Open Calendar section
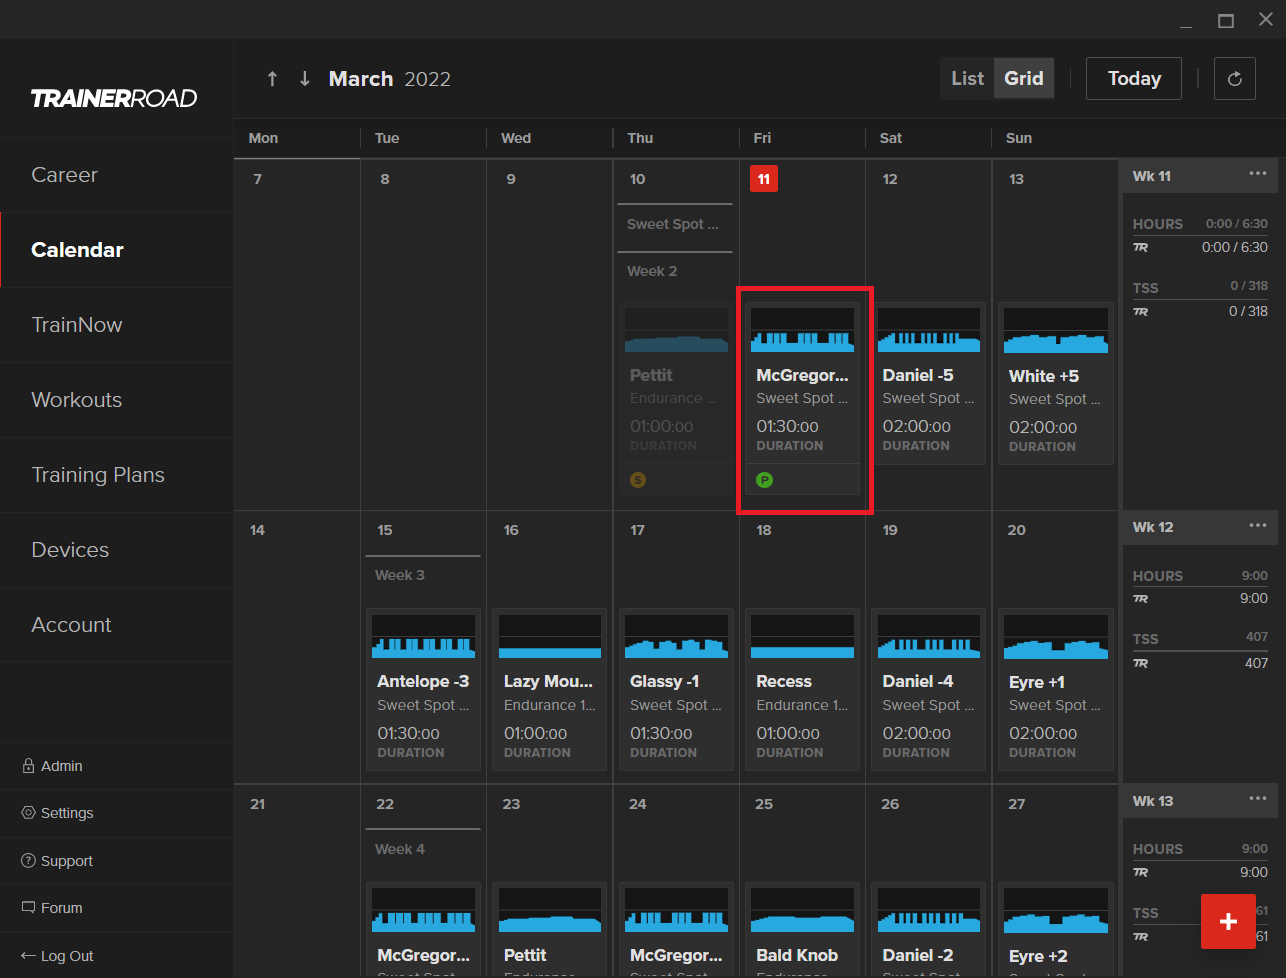This screenshot has height=978, width=1286. [116, 250]
